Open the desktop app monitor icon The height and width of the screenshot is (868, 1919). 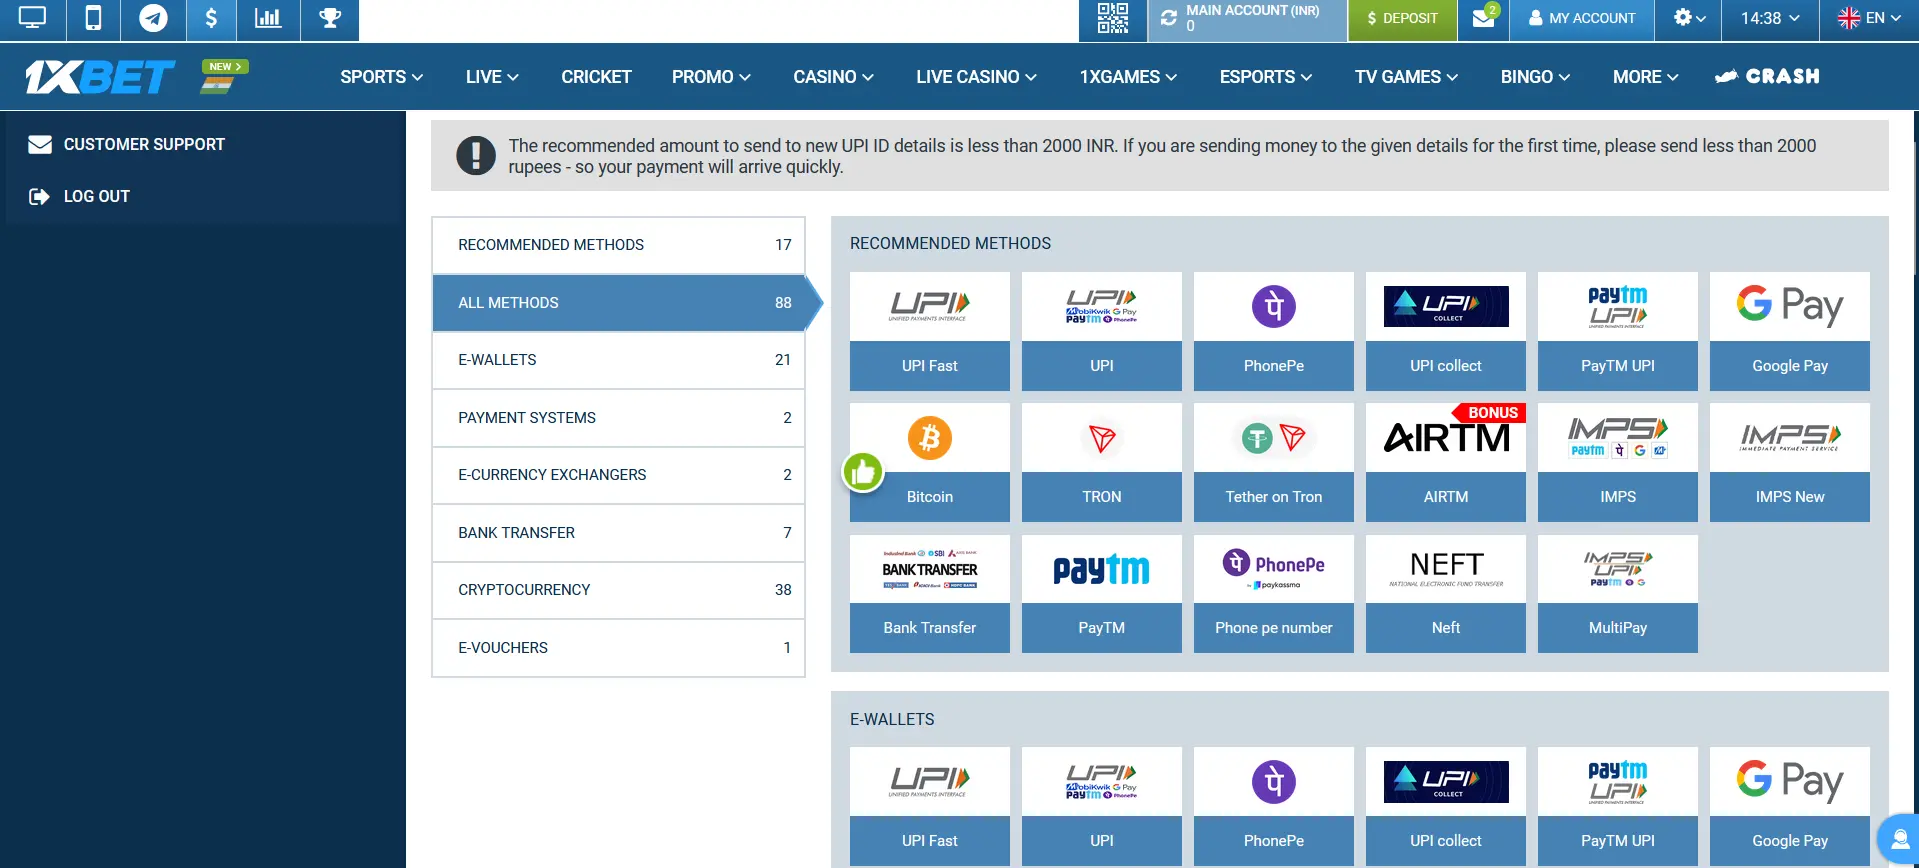(33, 19)
